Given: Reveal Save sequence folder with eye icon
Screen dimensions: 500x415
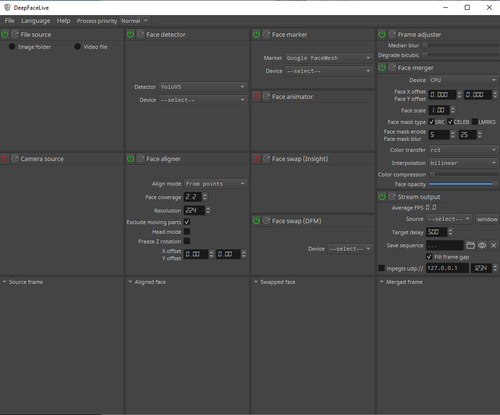Looking at the screenshot, I should (x=482, y=245).
